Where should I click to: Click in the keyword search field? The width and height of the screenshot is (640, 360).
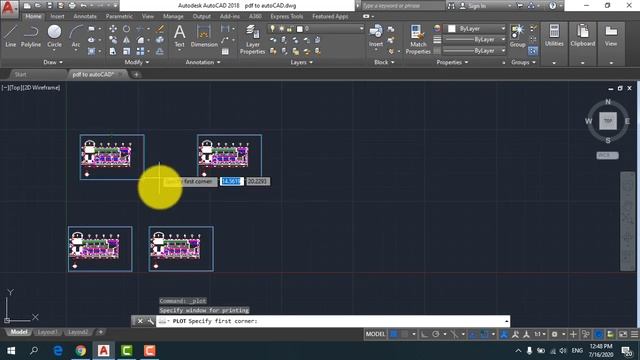pyautogui.click(x=402, y=6)
